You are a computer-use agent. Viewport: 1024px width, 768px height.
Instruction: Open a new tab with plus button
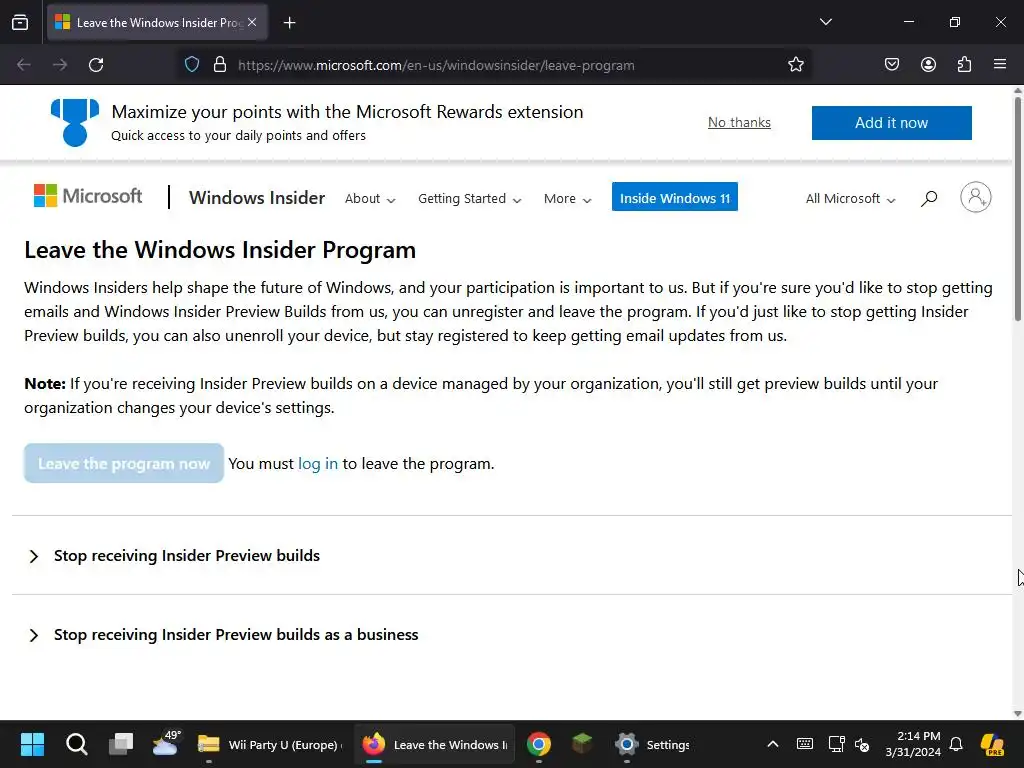[x=289, y=23]
